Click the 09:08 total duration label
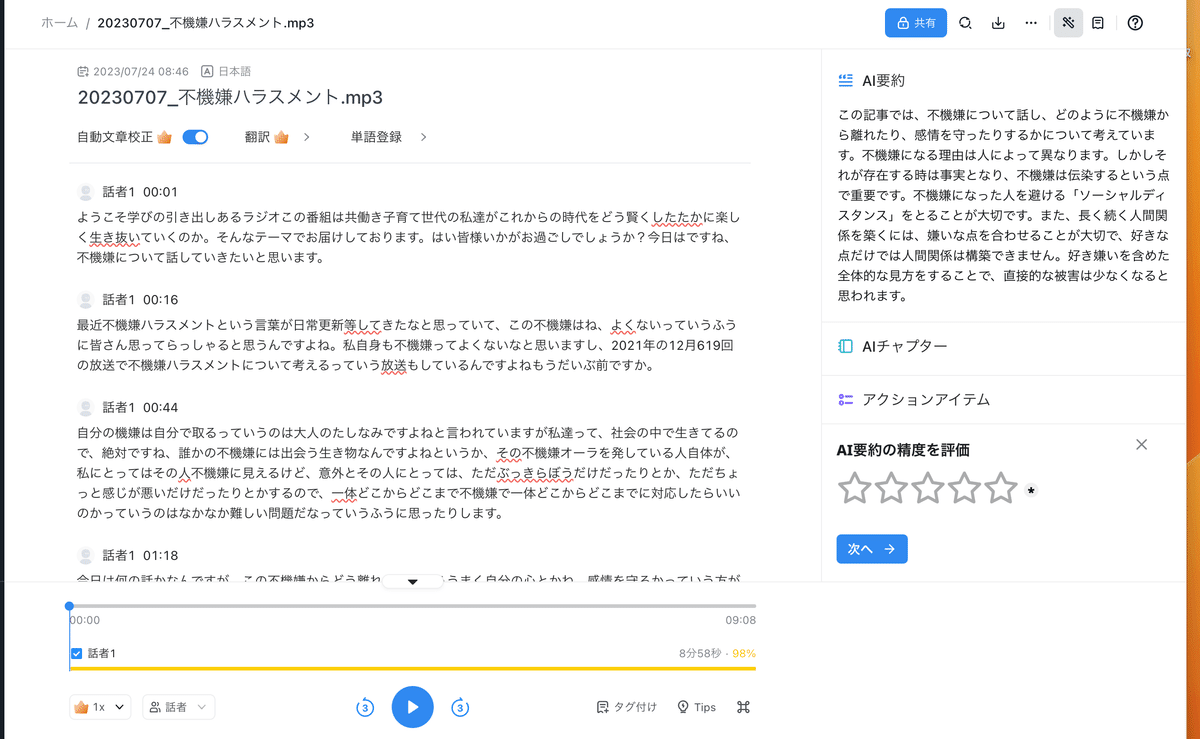The image size is (1200, 739). [x=740, y=620]
